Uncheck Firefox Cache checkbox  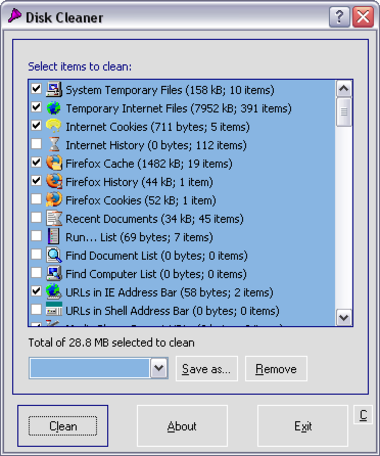coord(36,162)
